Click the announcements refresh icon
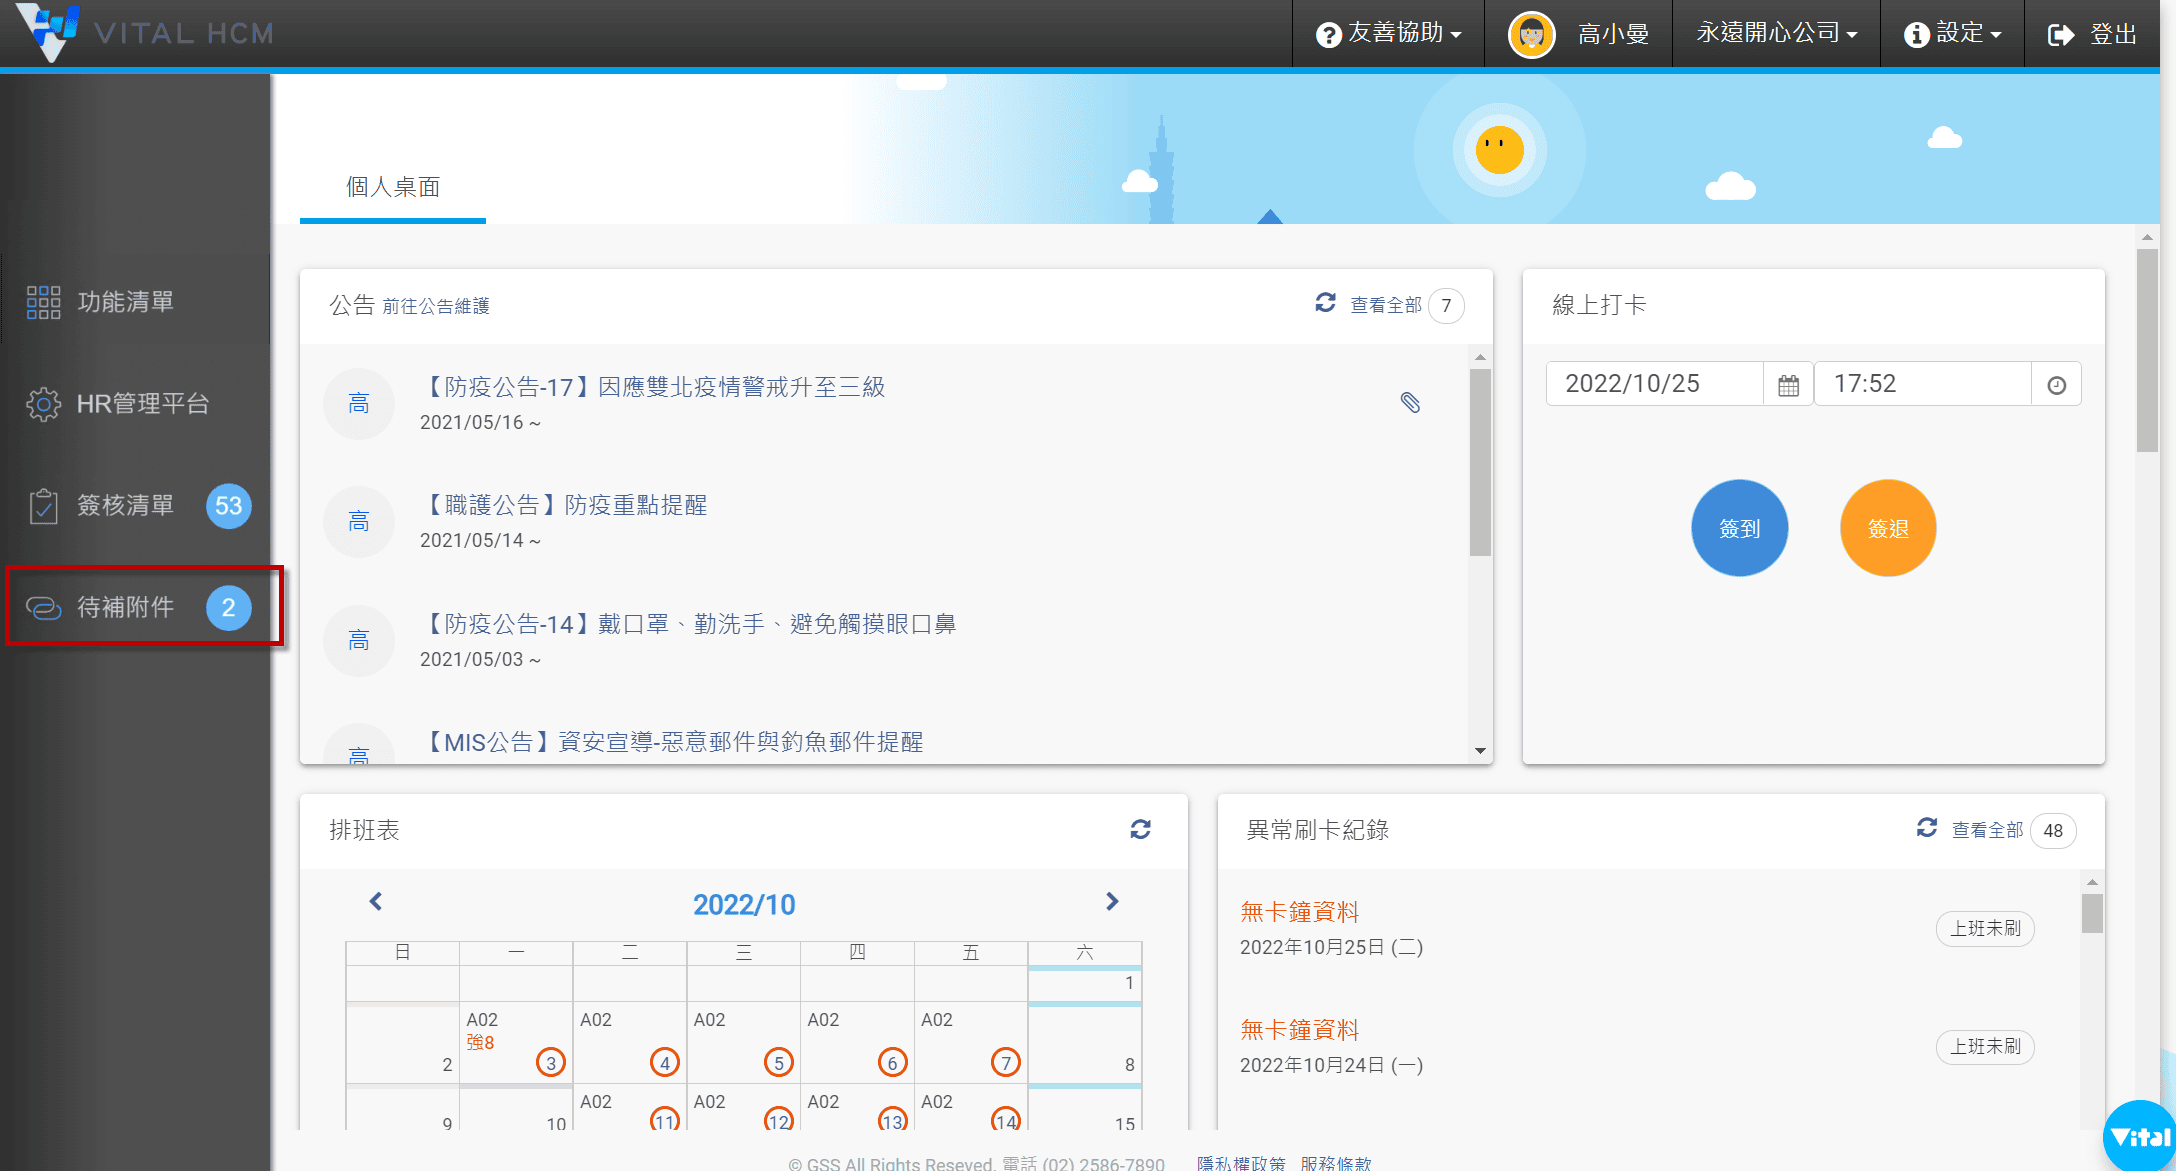This screenshot has height=1171, width=2176. coord(1325,303)
